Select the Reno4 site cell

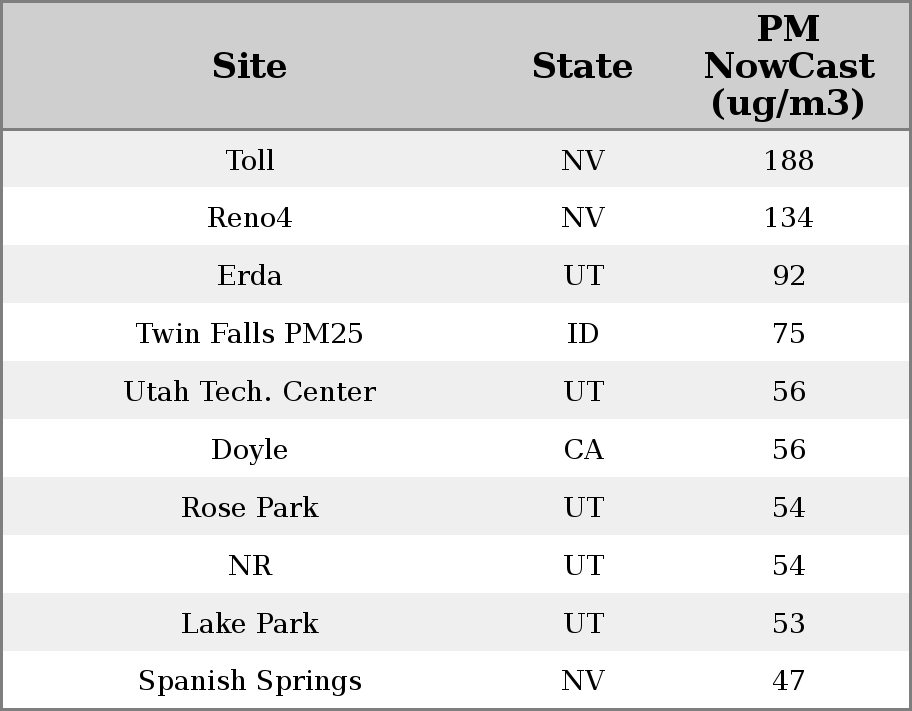pos(249,218)
